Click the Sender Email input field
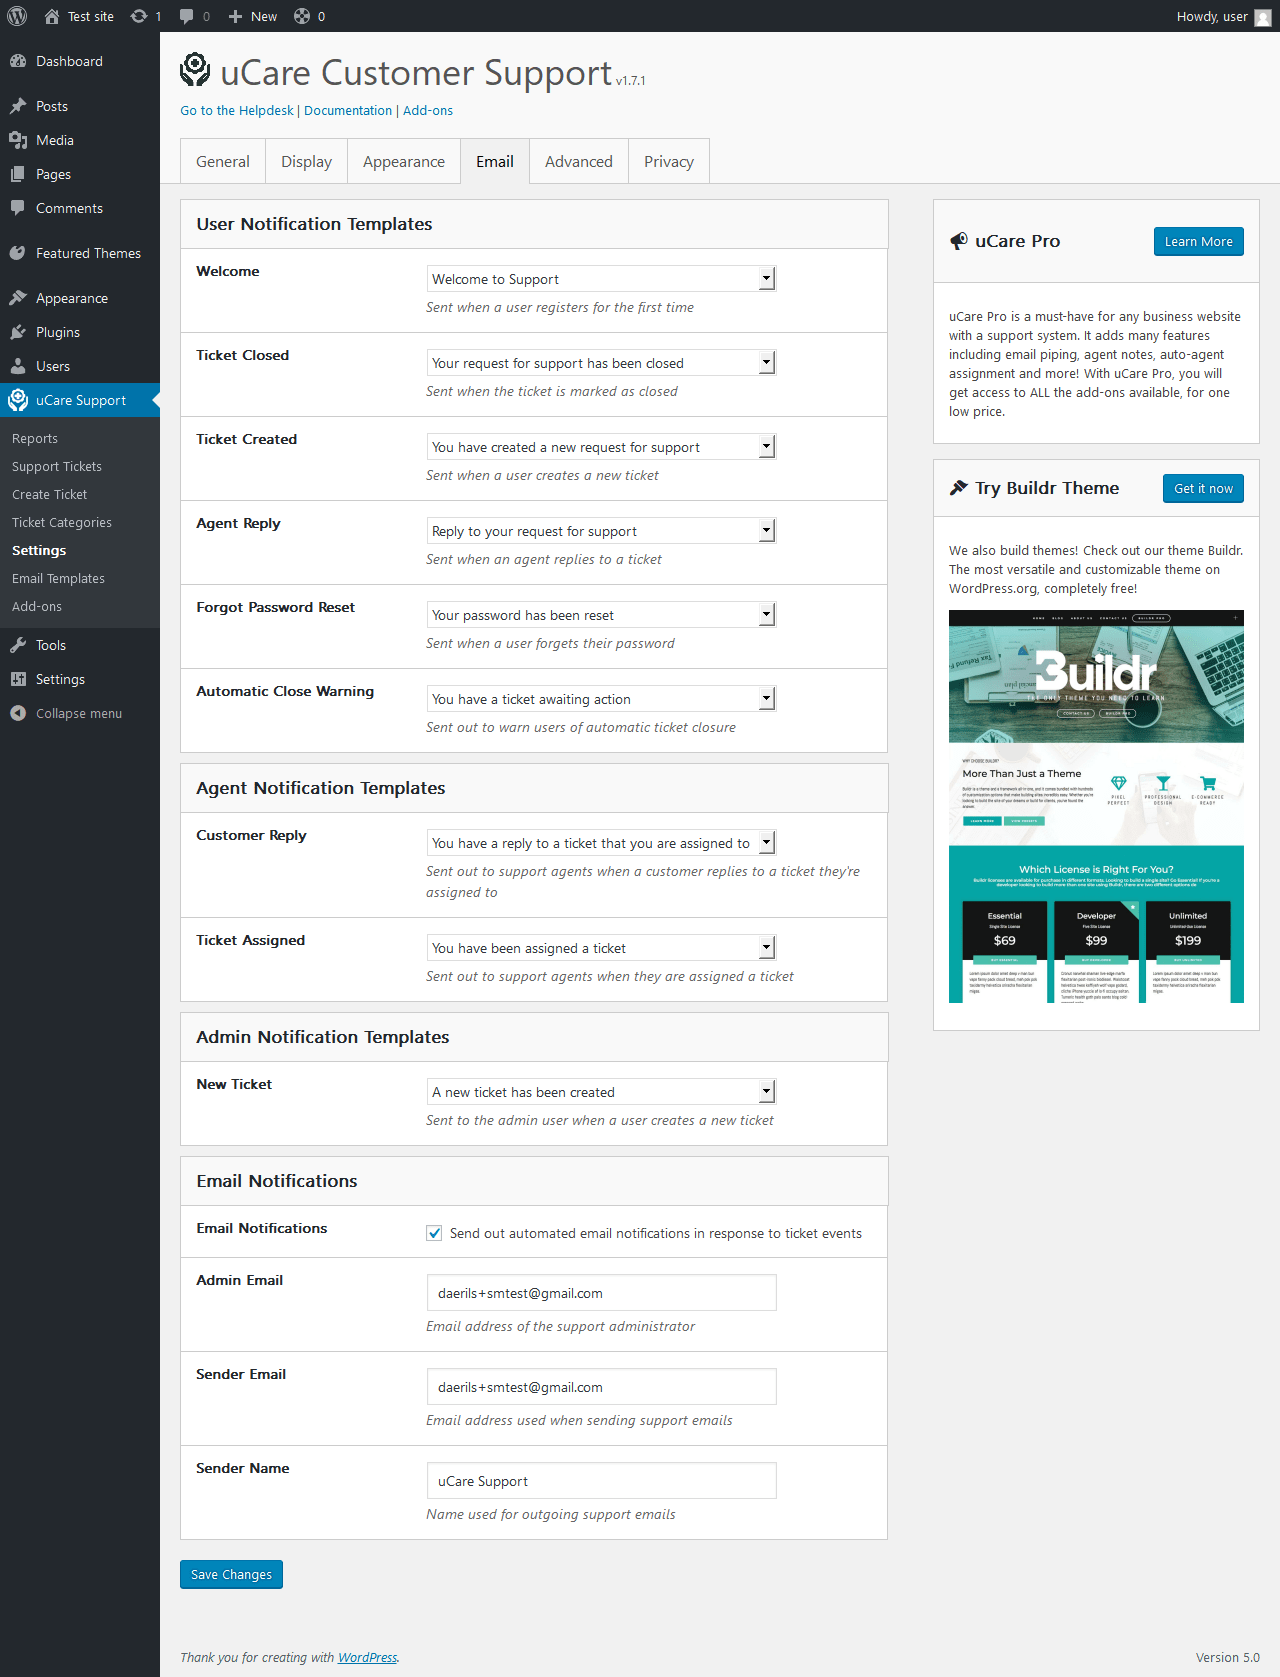 coord(601,1387)
